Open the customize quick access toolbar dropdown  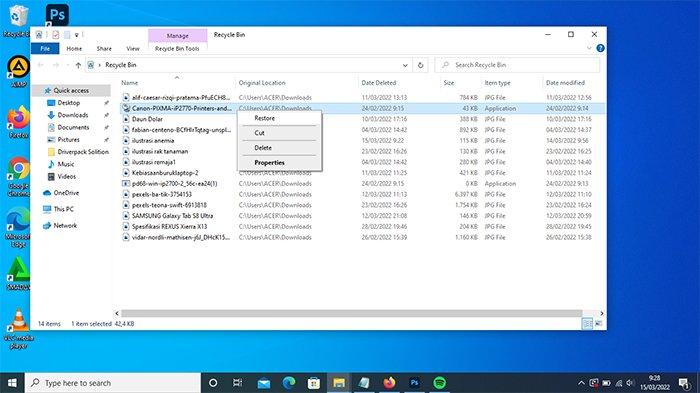76,35
